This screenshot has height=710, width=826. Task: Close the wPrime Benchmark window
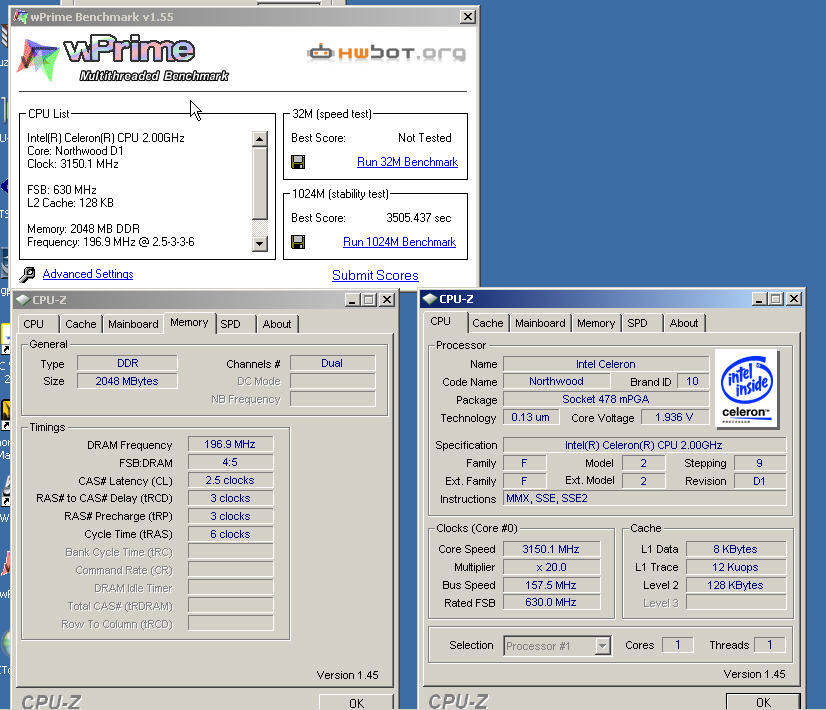[x=467, y=17]
